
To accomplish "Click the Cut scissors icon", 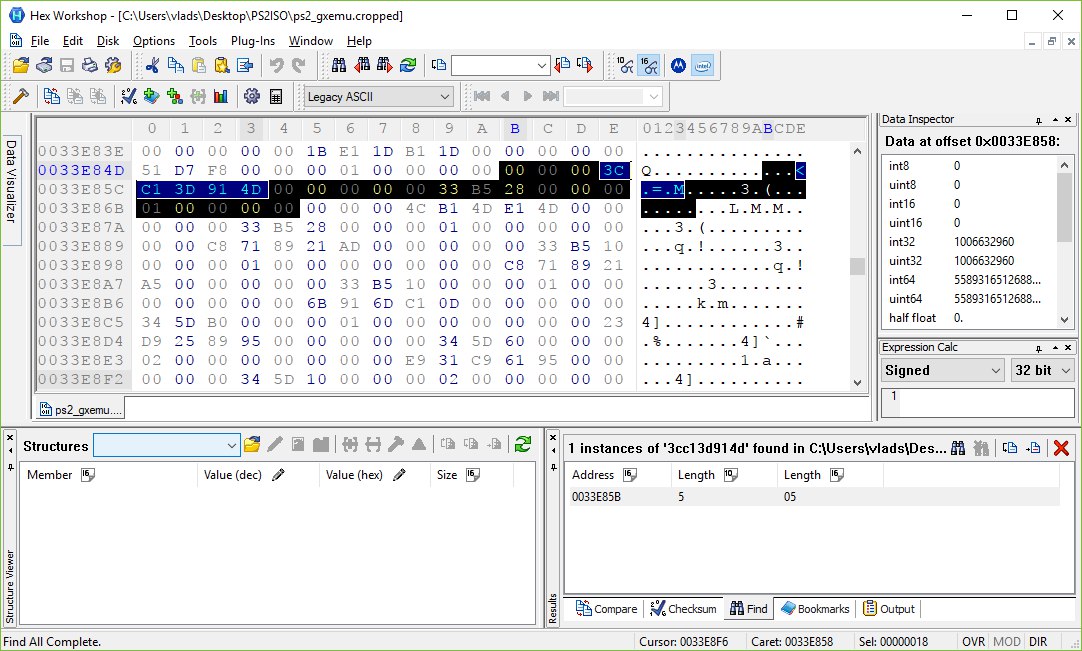I will point(153,66).
